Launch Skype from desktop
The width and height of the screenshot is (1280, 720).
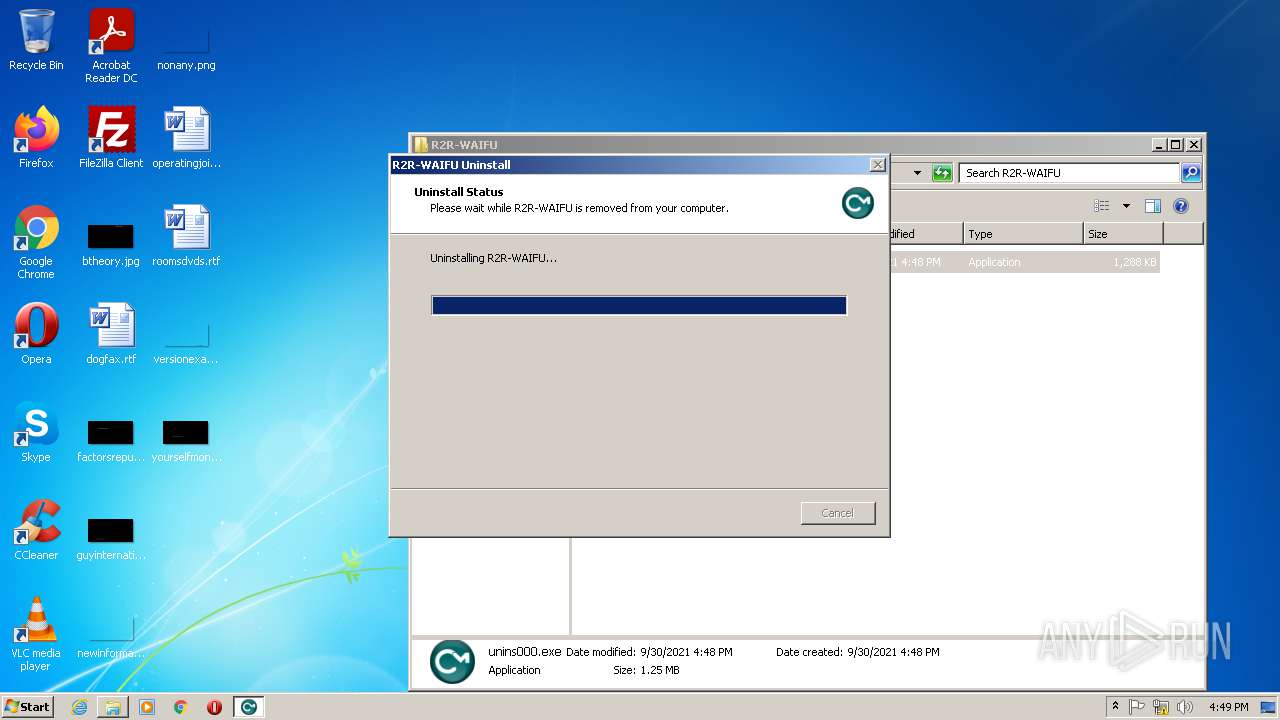36,432
